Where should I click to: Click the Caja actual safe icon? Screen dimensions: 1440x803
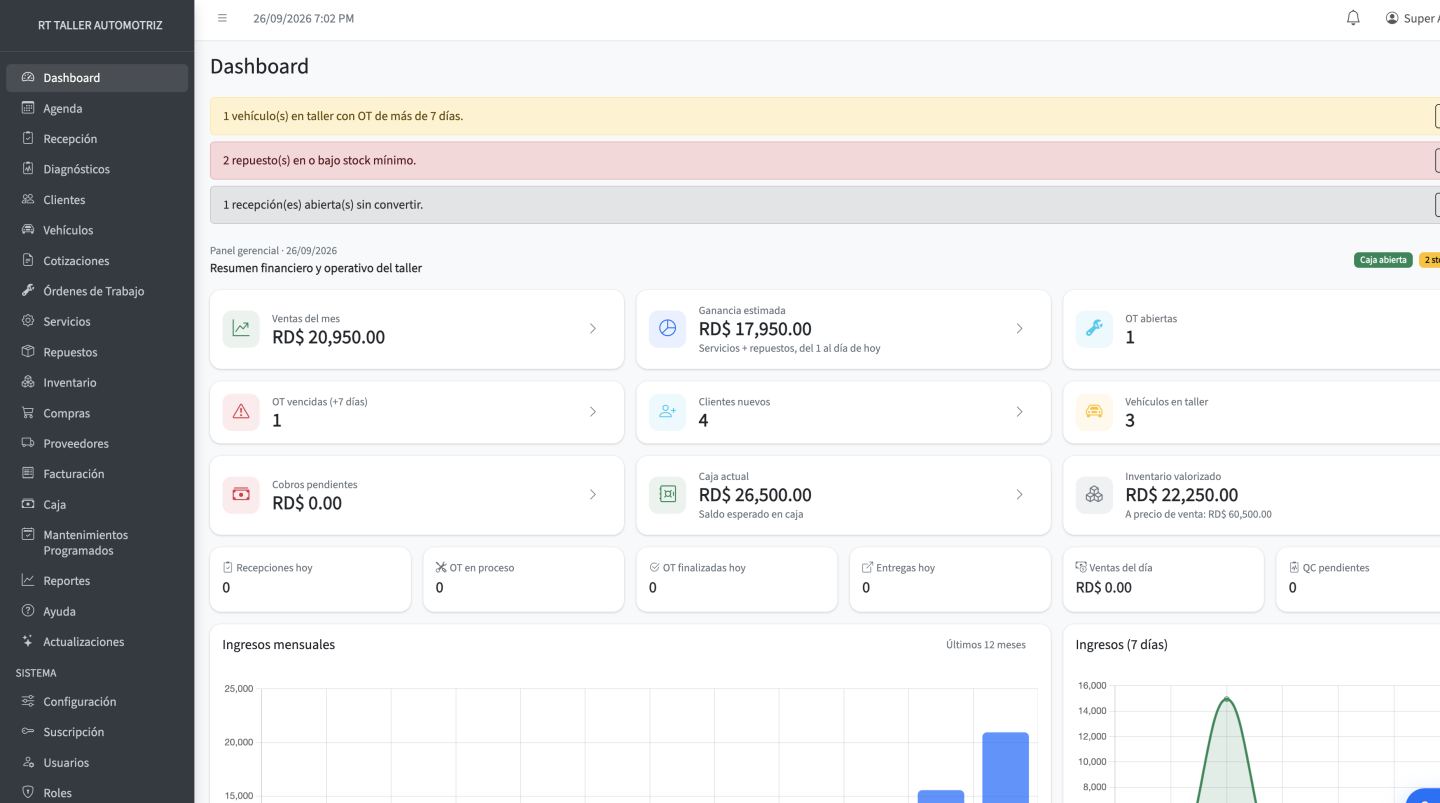667,495
